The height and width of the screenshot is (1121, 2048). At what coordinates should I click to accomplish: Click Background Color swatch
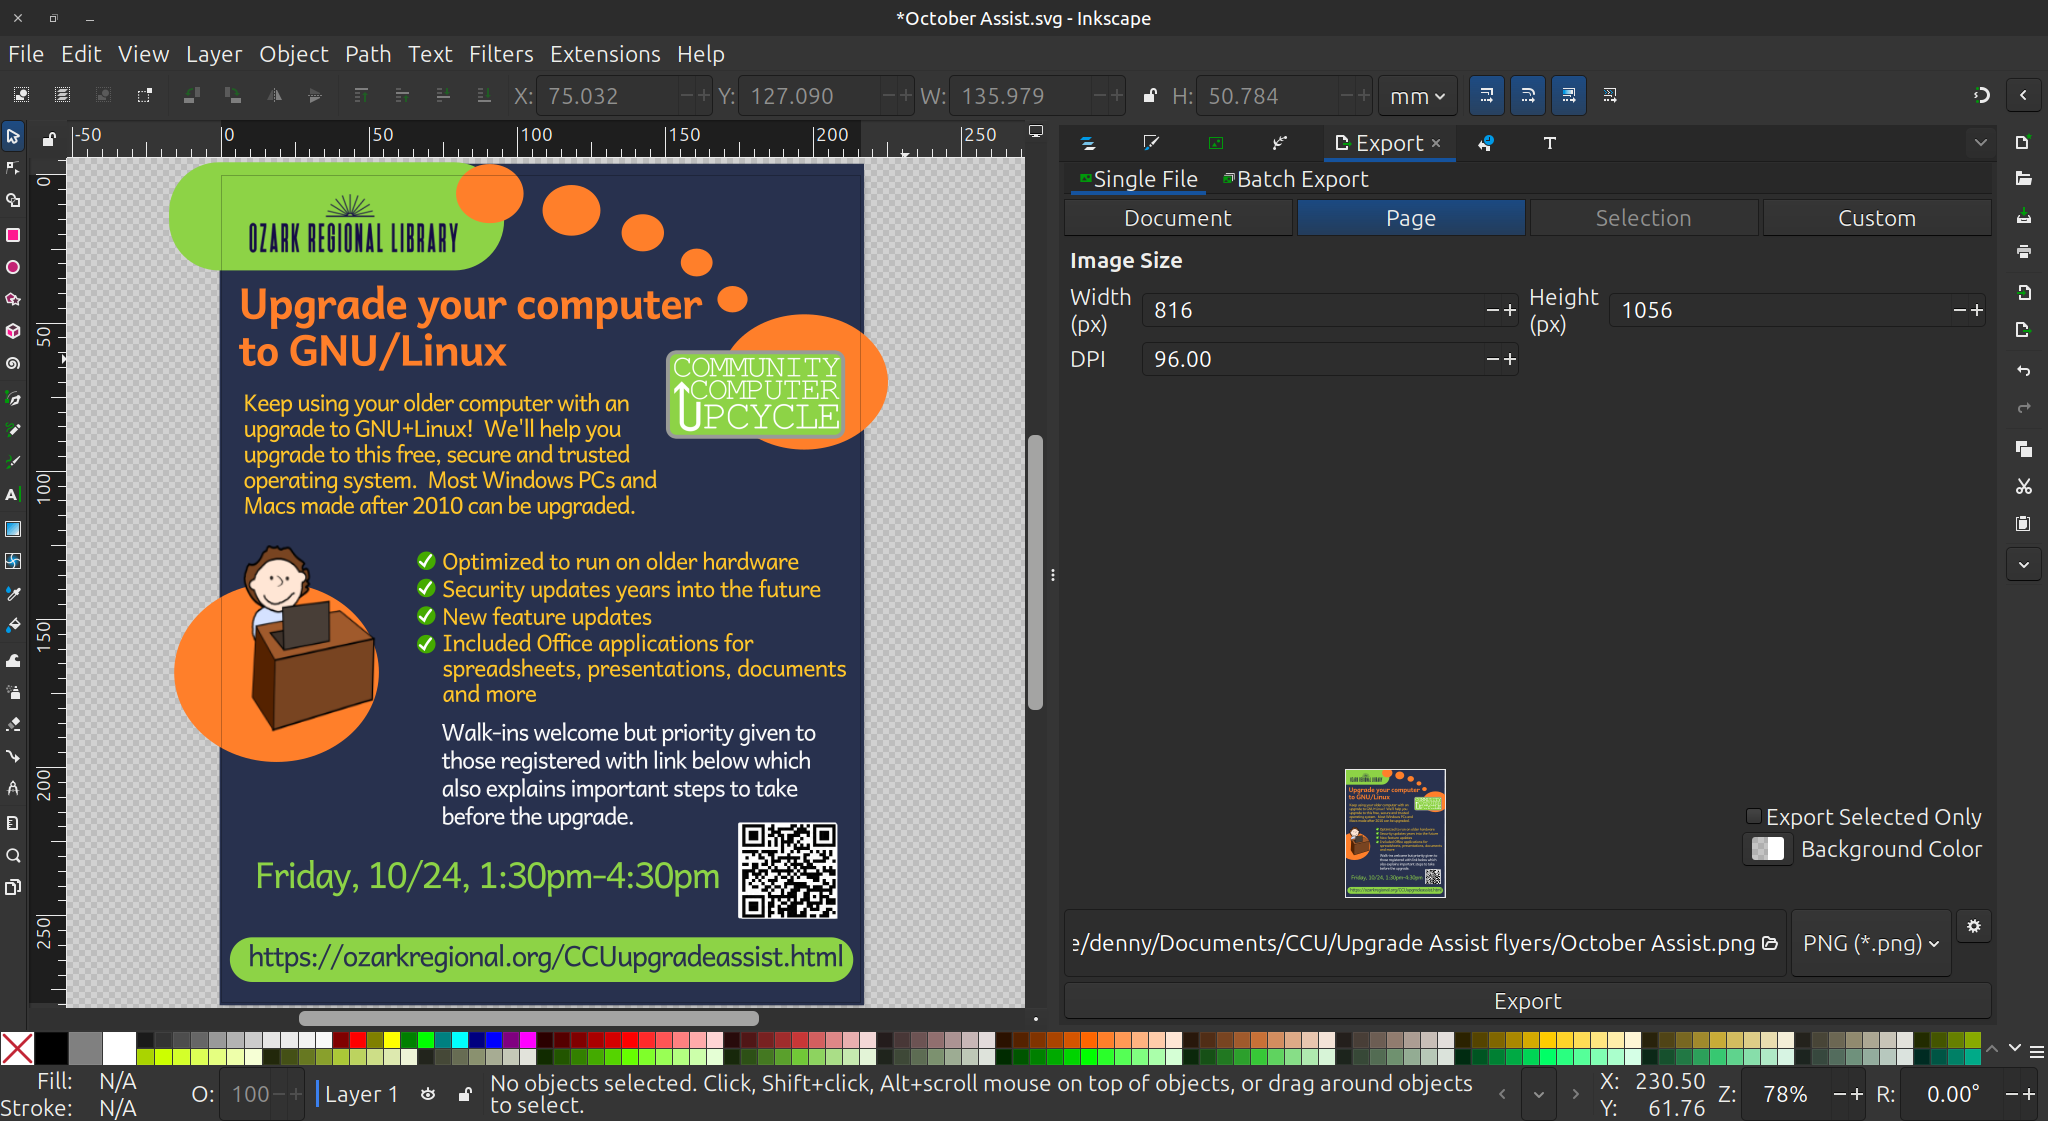click(x=1767, y=849)
